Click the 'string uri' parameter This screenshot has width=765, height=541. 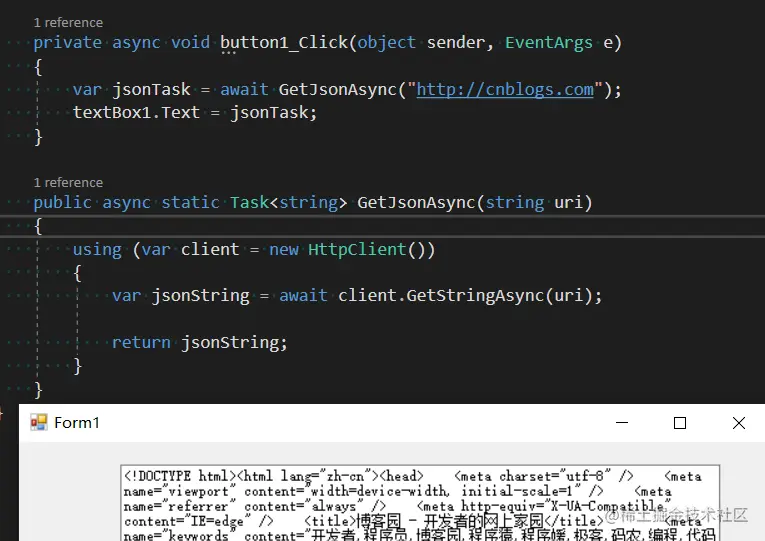[x=534, y=202]
